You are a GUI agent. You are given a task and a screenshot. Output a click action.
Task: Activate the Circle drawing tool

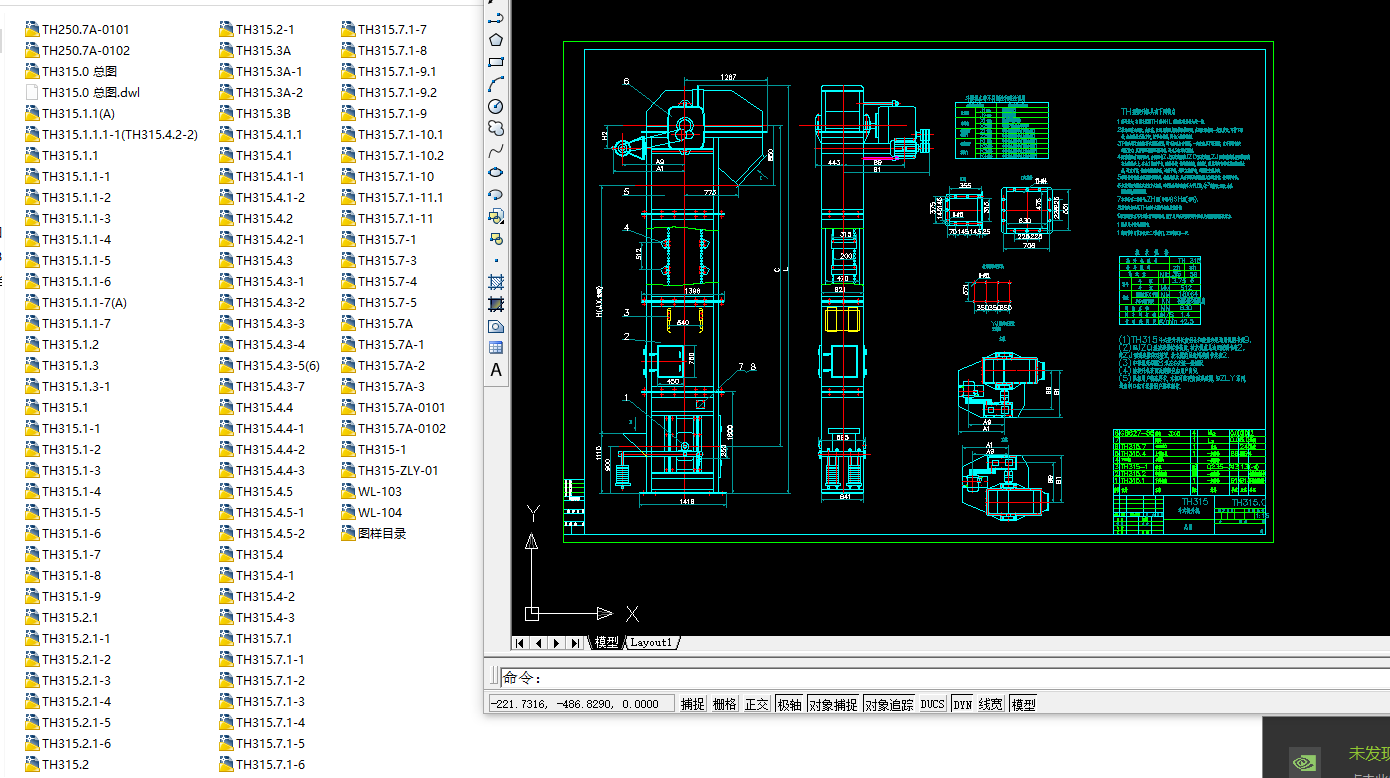click(496, 106)
